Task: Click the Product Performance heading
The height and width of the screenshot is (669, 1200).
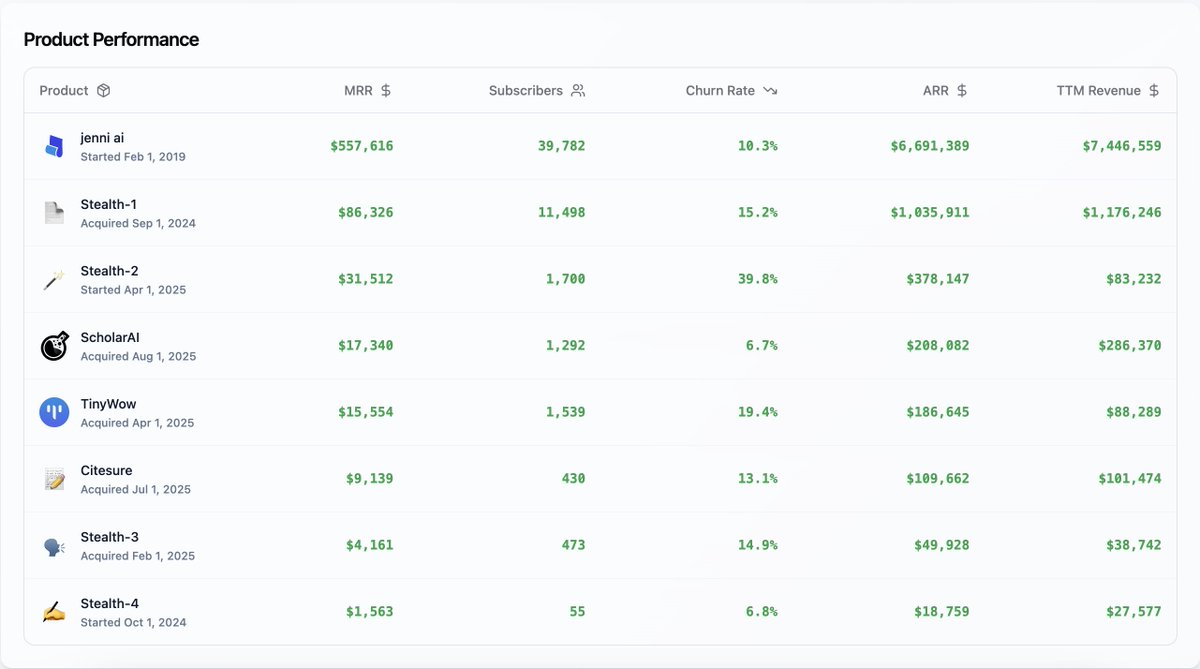Action: pos(111,40)
